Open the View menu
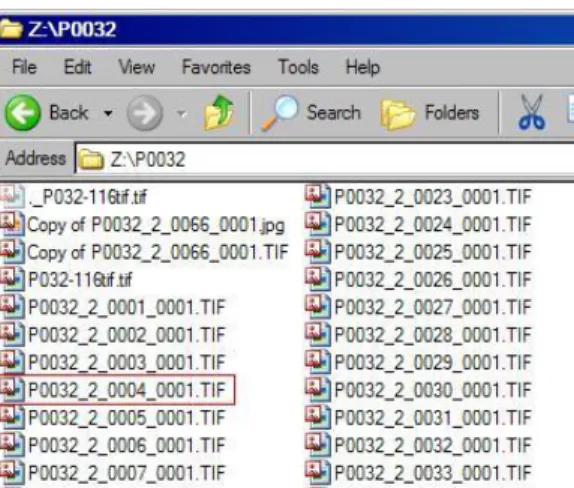 137,67
